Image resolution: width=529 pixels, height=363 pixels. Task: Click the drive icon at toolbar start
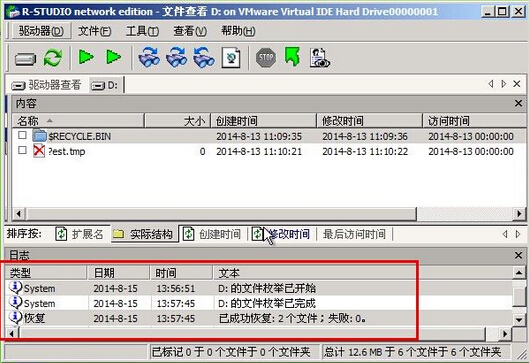point(25,59)
